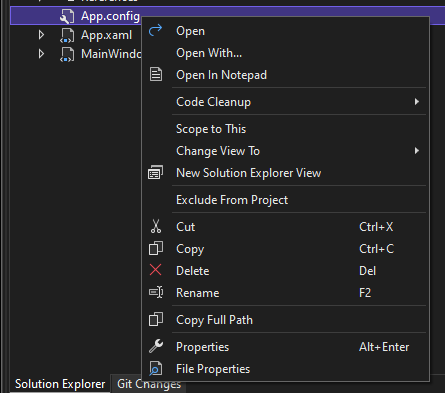
Task: Select Open In Notepad
Action: (x=286, y=75)
